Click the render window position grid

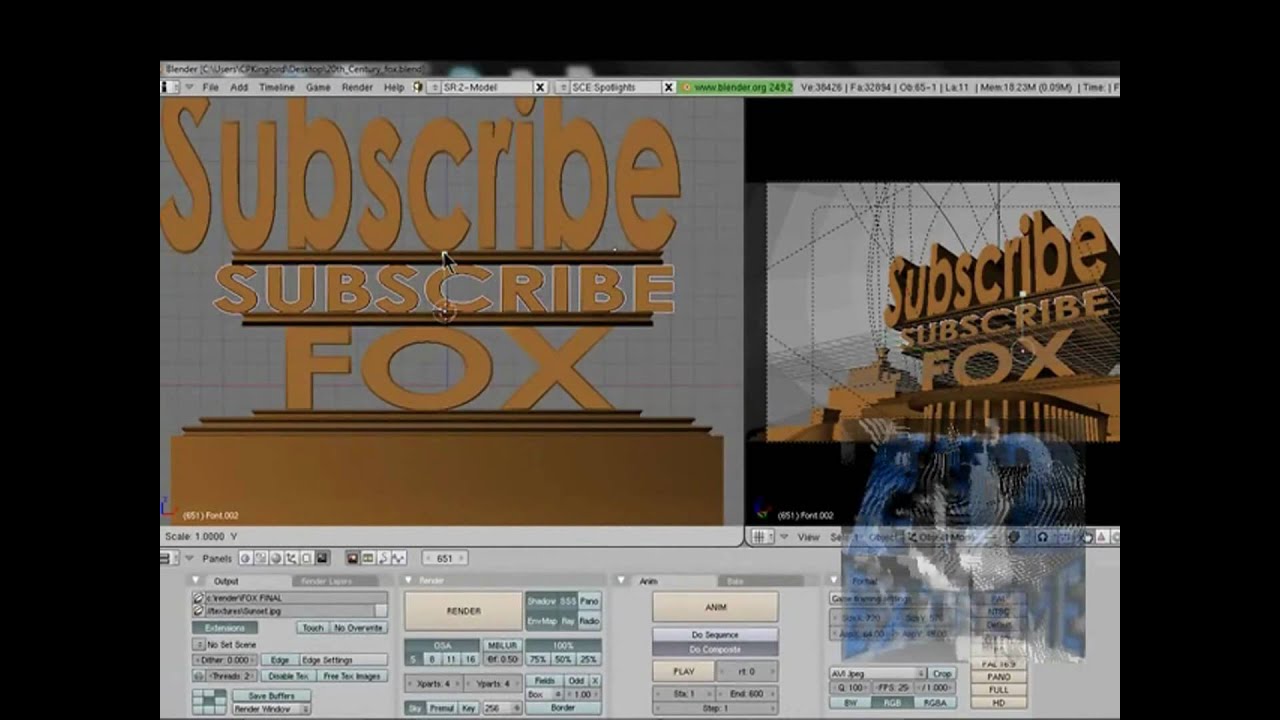(209, 702)
